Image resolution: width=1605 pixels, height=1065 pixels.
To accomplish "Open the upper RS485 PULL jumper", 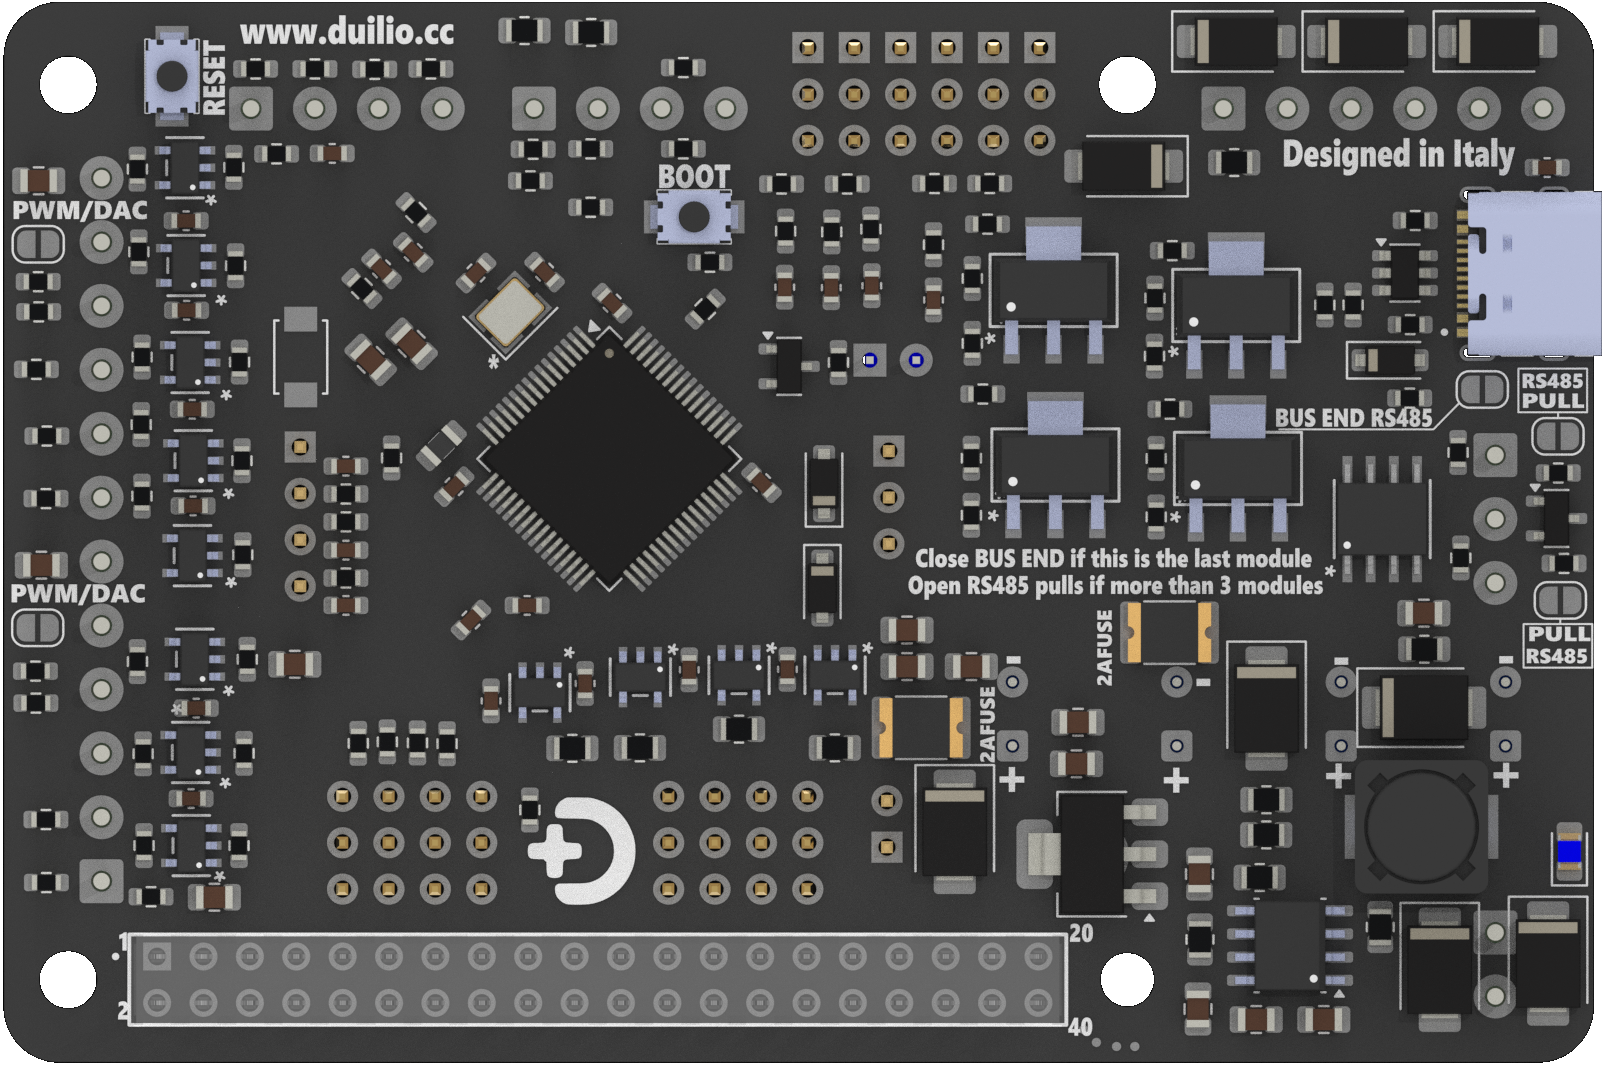I will pos(1556,435).
